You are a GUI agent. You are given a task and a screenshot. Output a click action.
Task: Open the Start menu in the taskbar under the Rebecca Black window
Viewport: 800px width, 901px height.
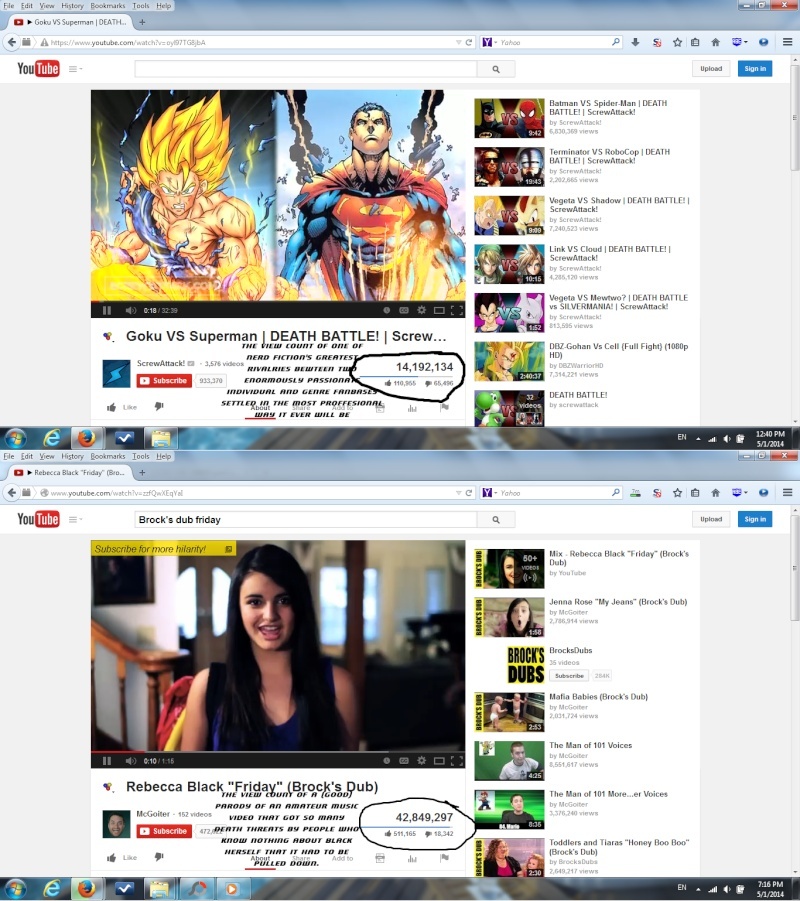(x=16, y=889)
